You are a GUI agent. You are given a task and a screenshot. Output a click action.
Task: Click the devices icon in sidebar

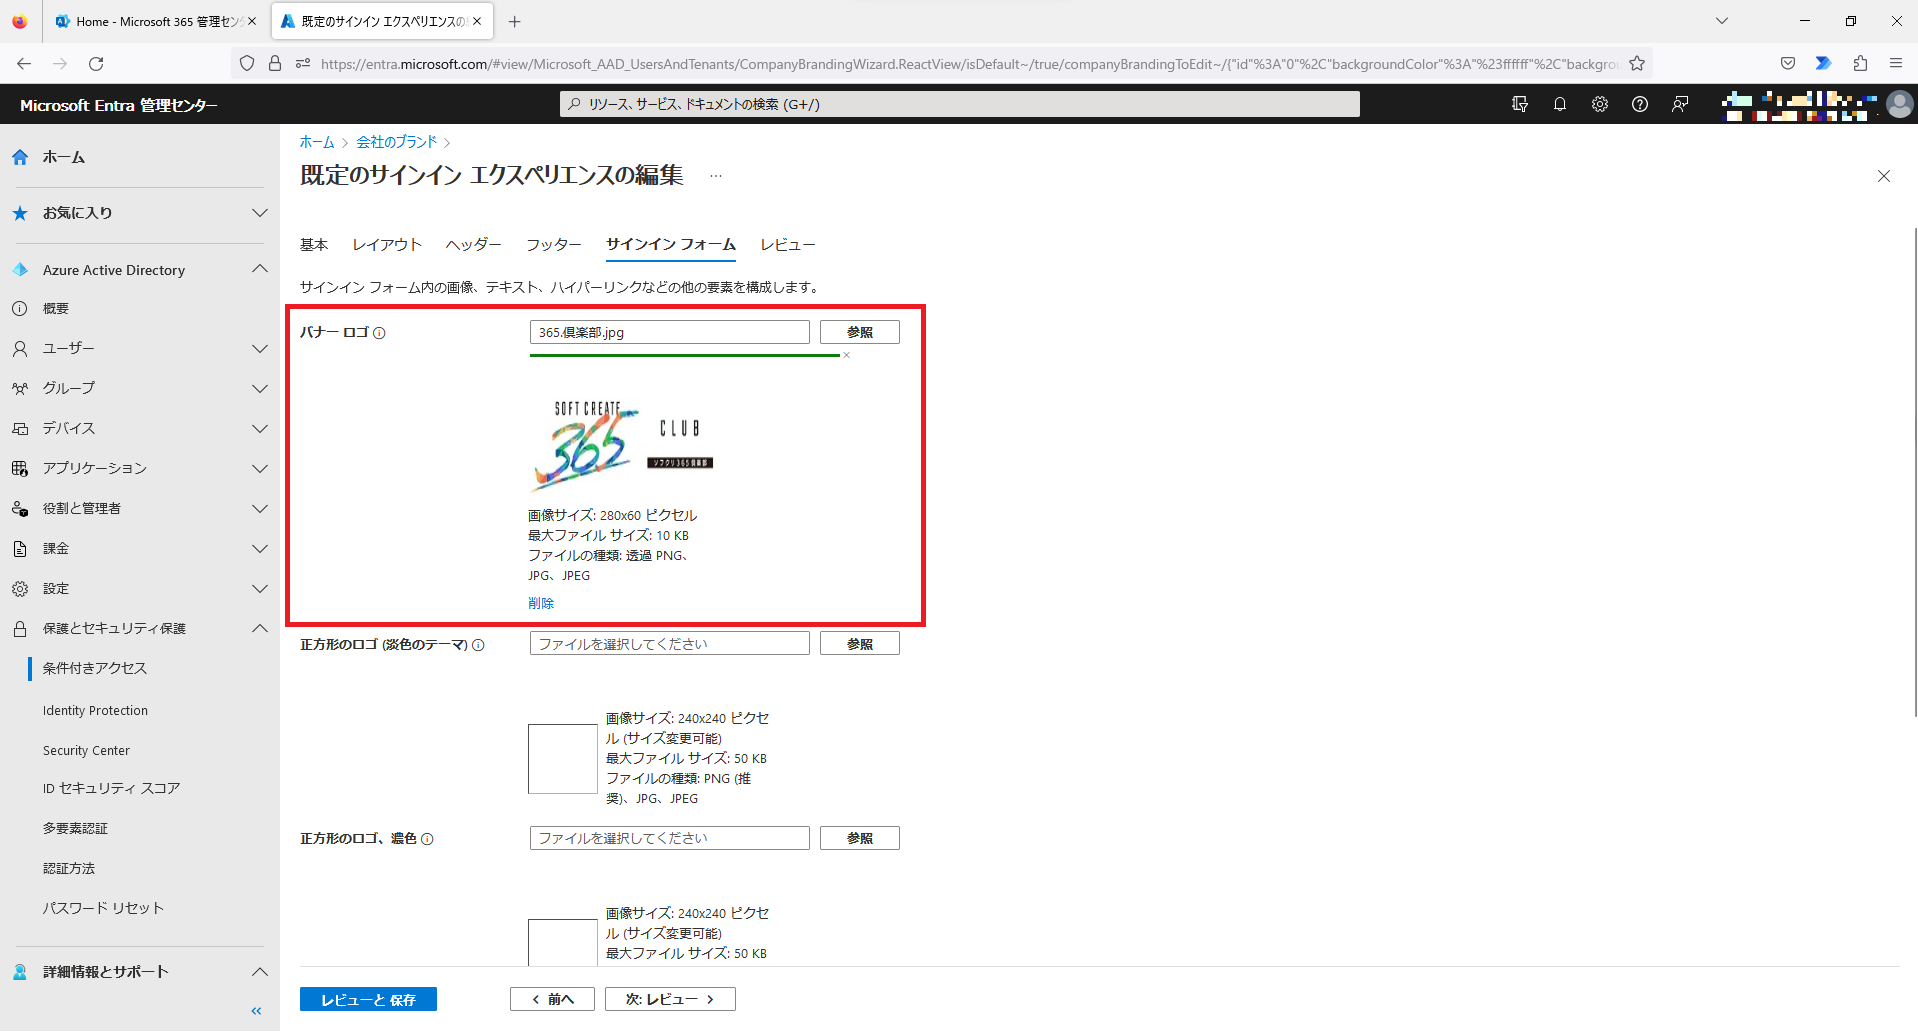20,428
